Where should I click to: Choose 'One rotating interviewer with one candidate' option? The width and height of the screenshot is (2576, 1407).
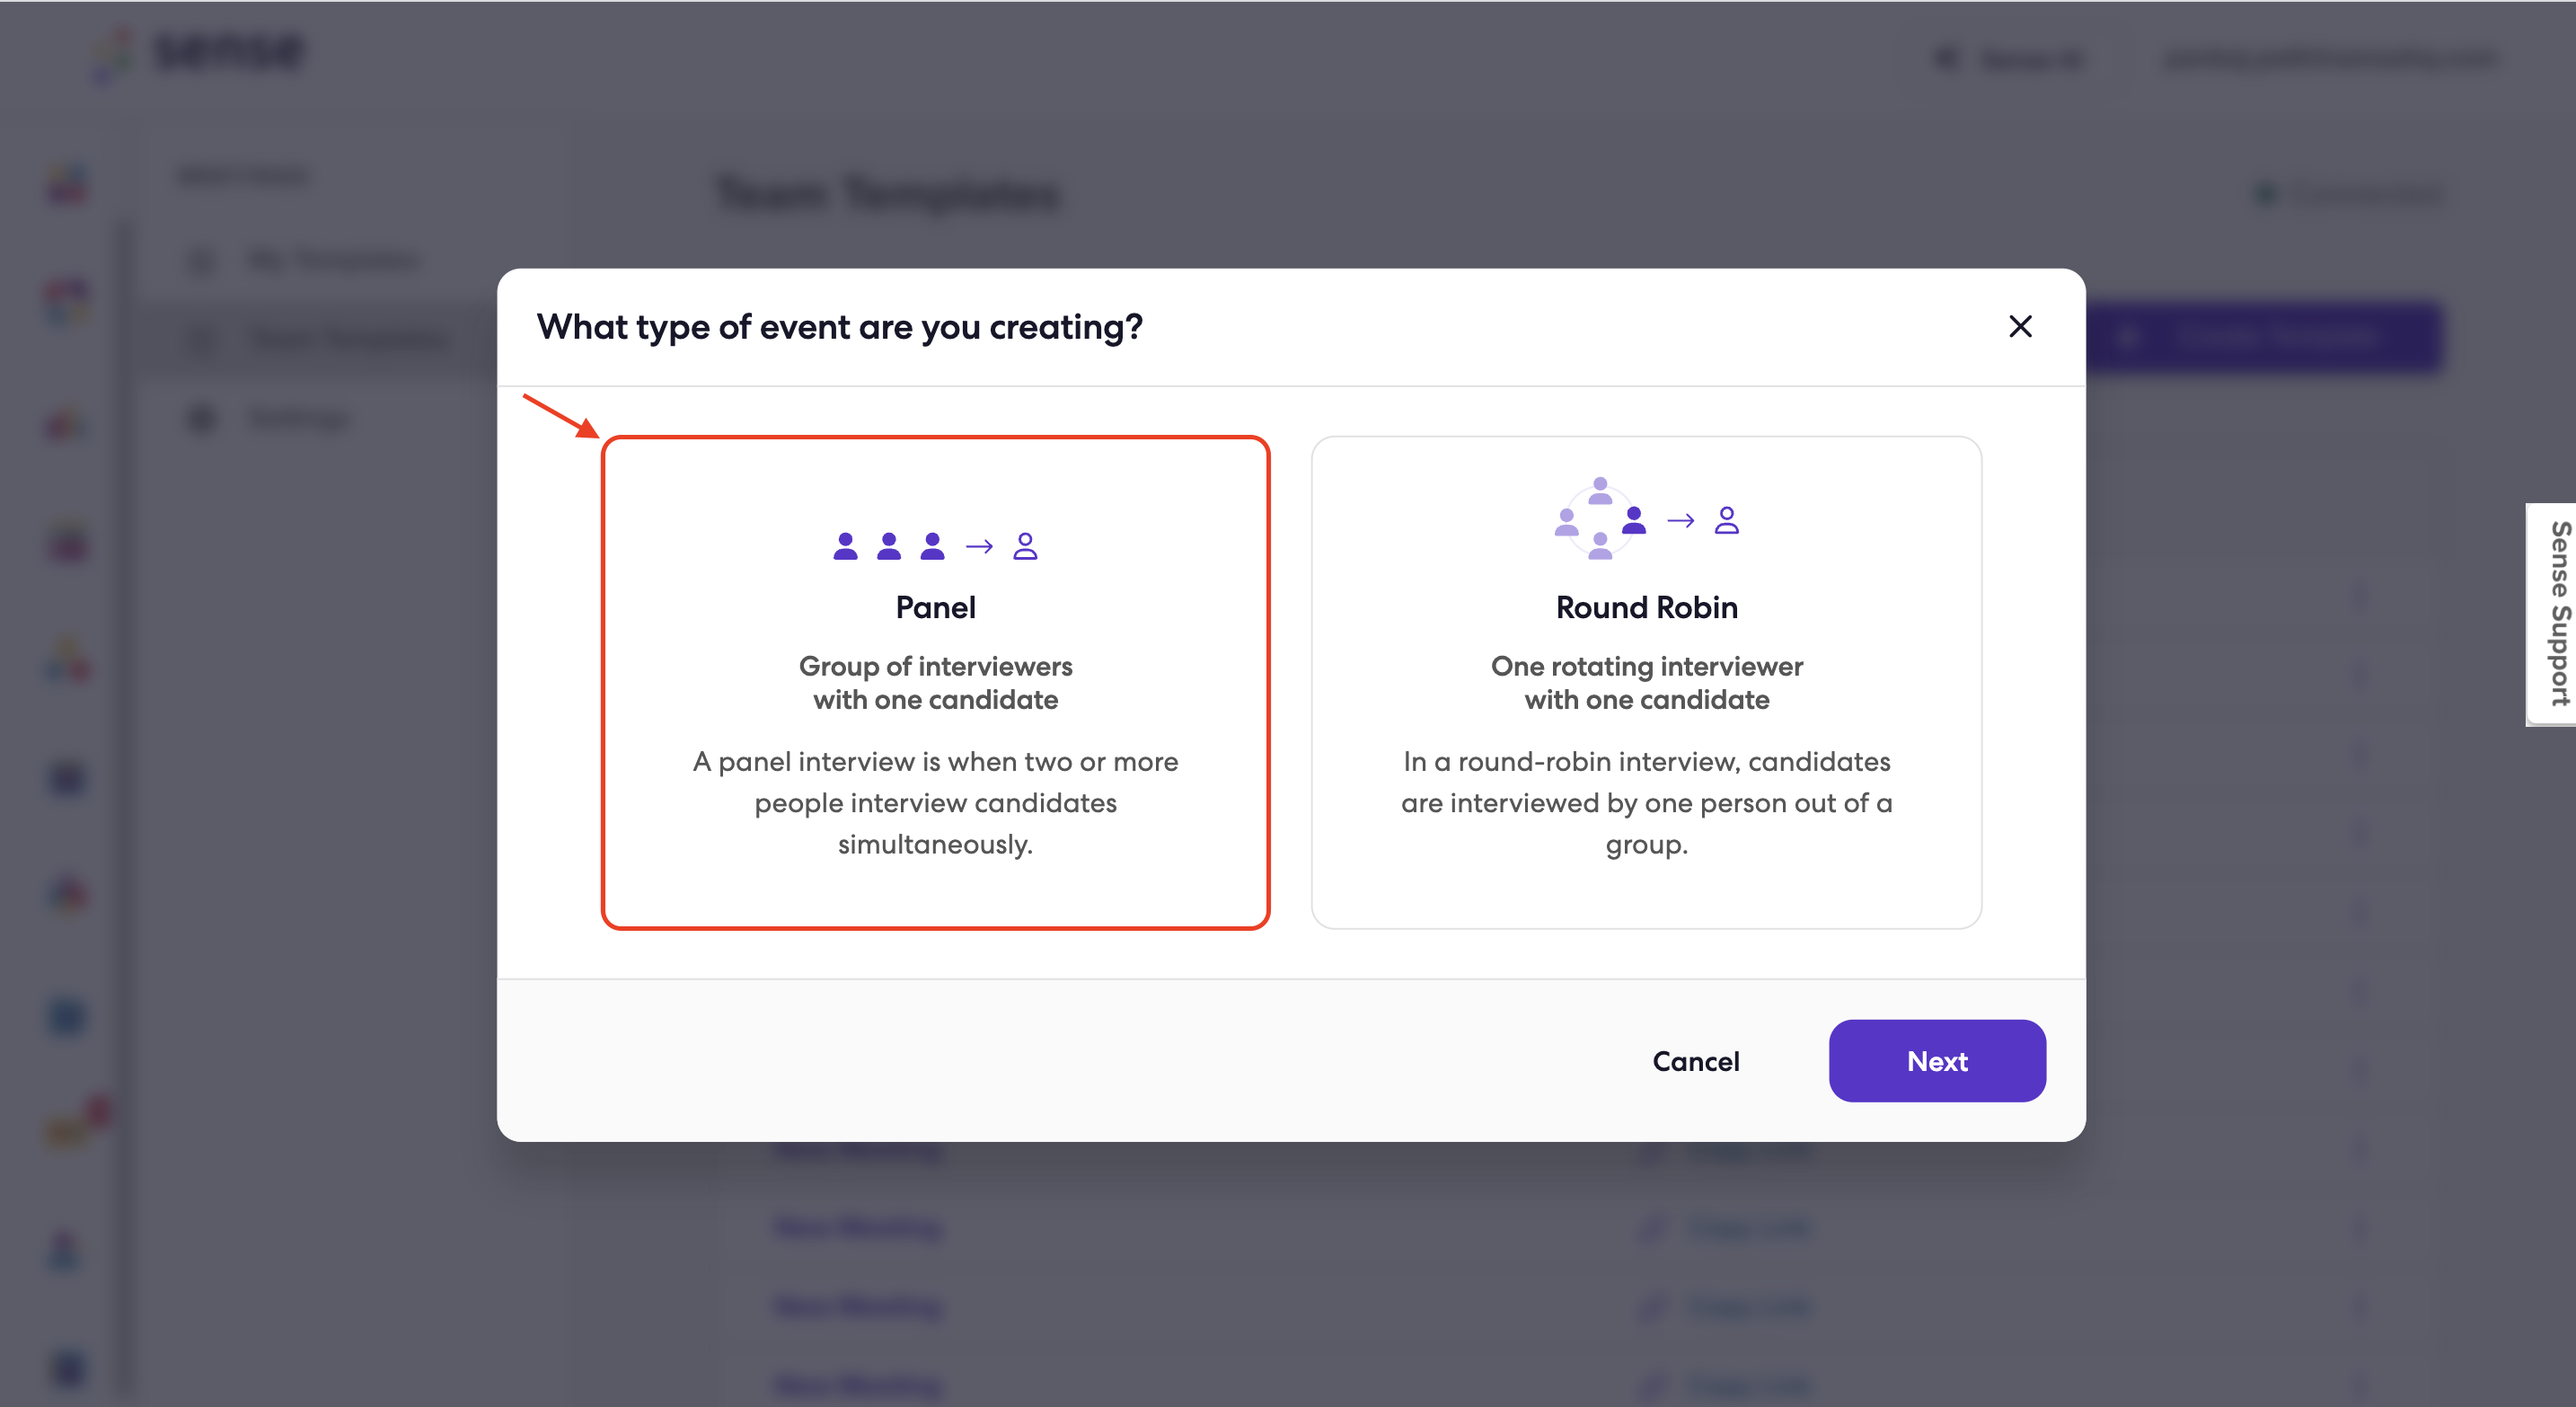[x=1646, y=683]
